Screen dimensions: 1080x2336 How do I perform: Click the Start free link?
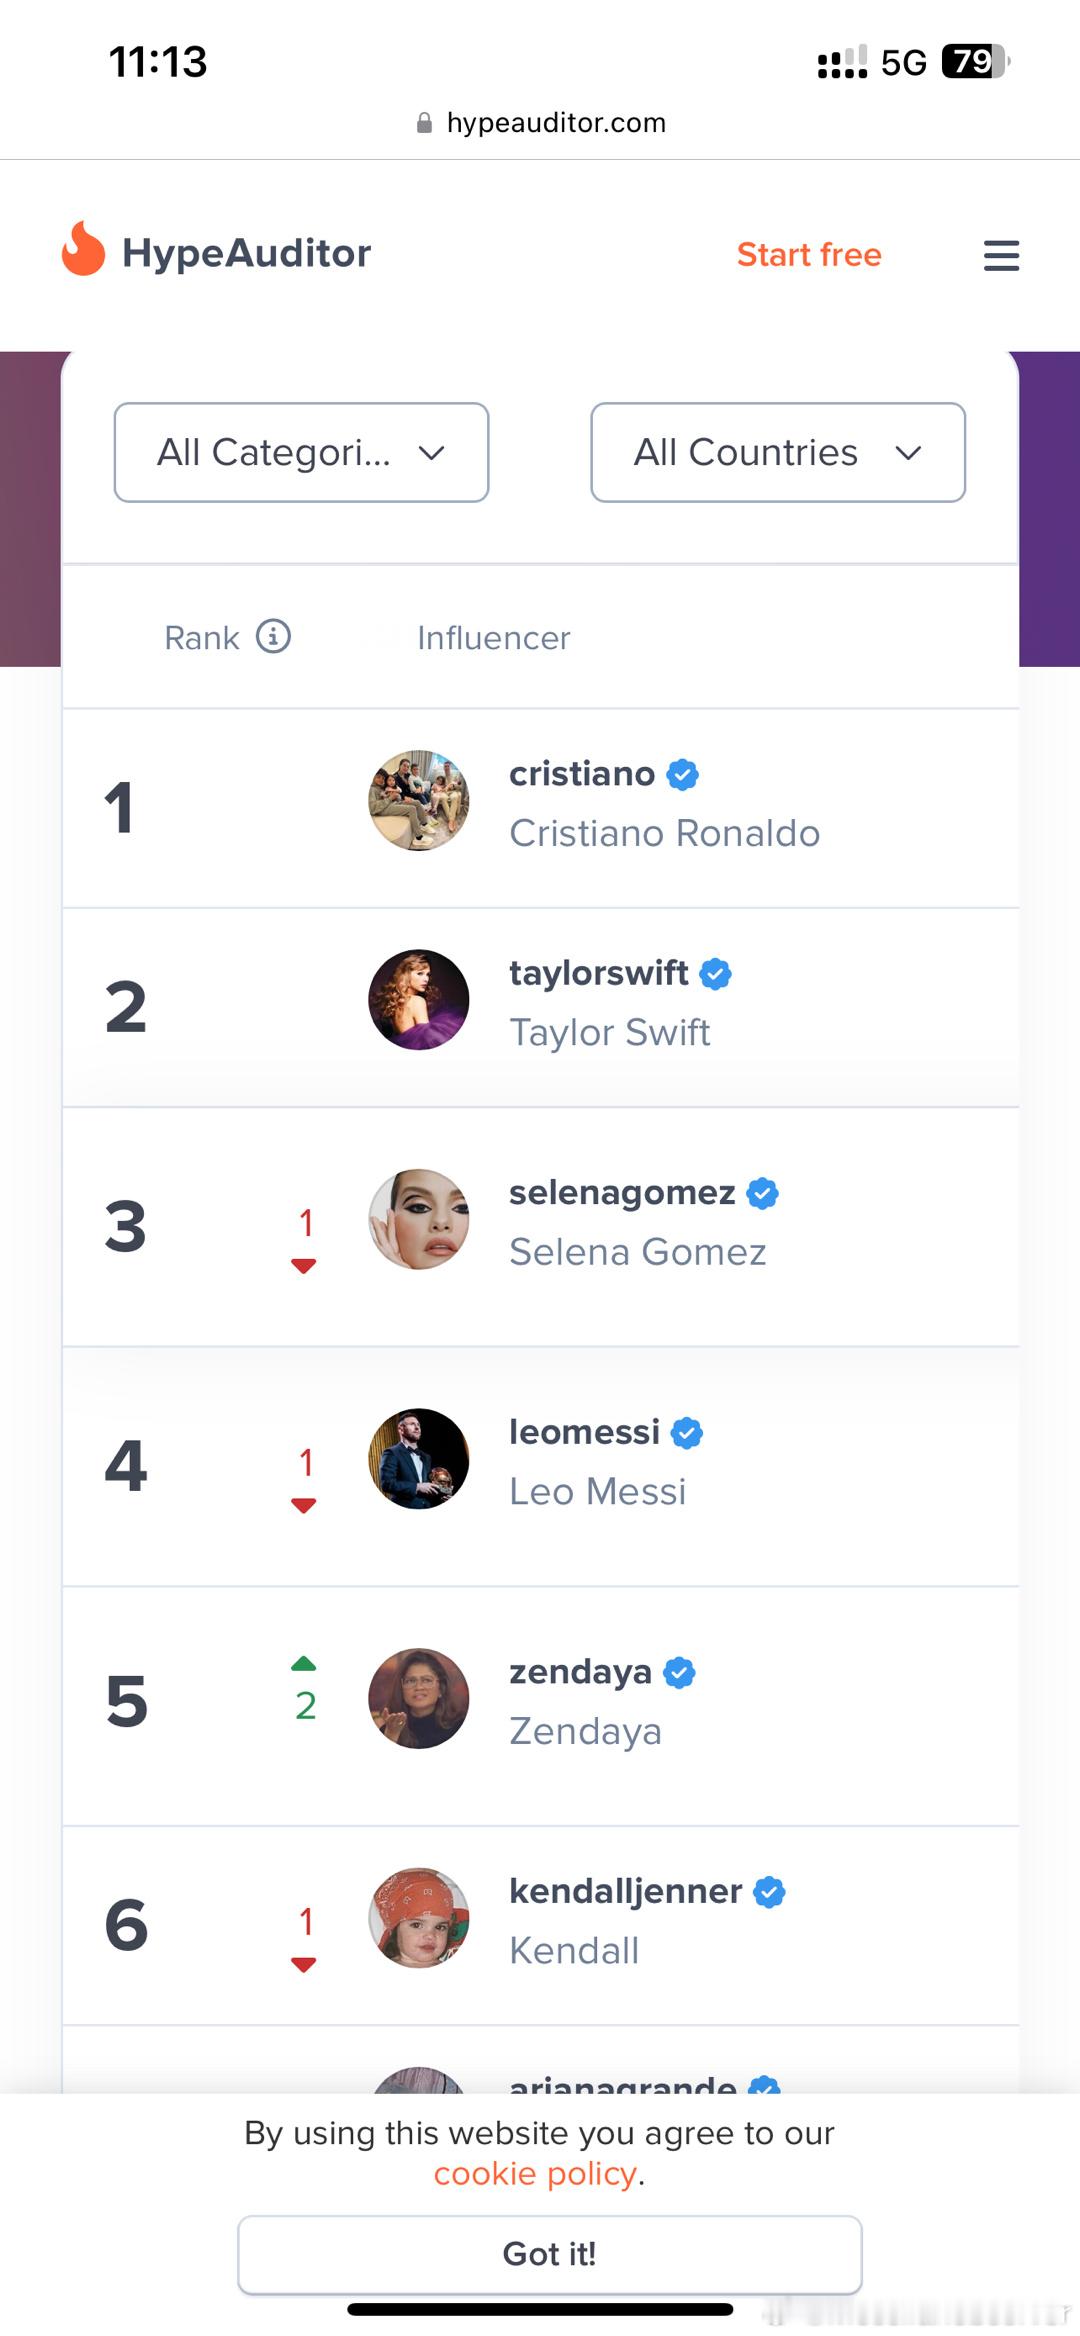pos(809,255)
